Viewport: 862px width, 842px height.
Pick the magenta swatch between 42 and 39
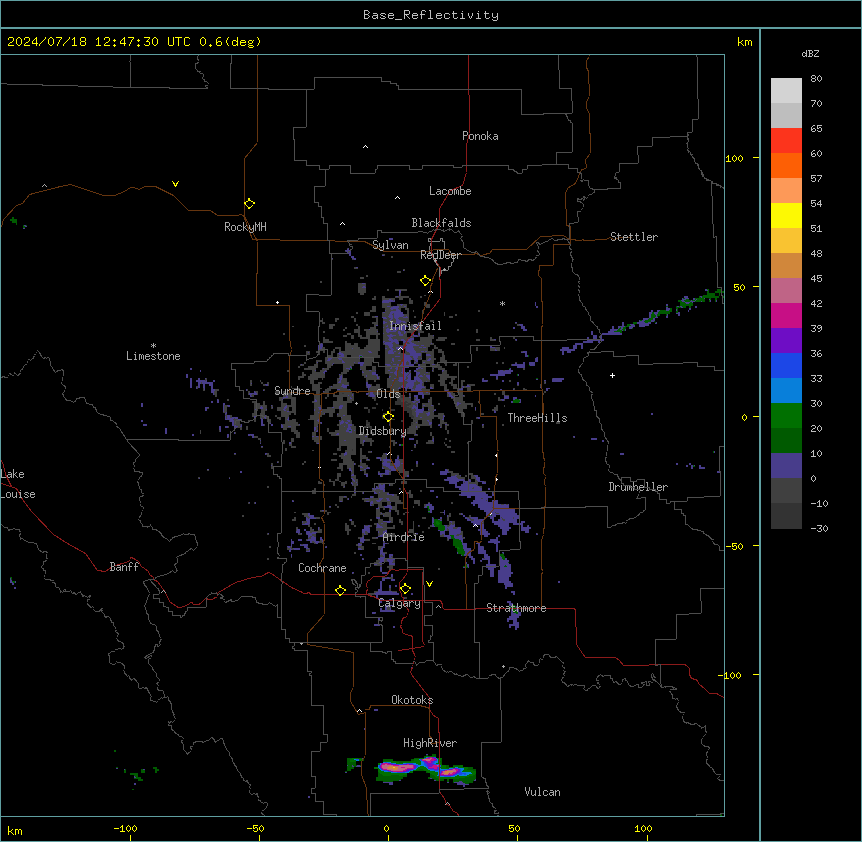point(786,315)
